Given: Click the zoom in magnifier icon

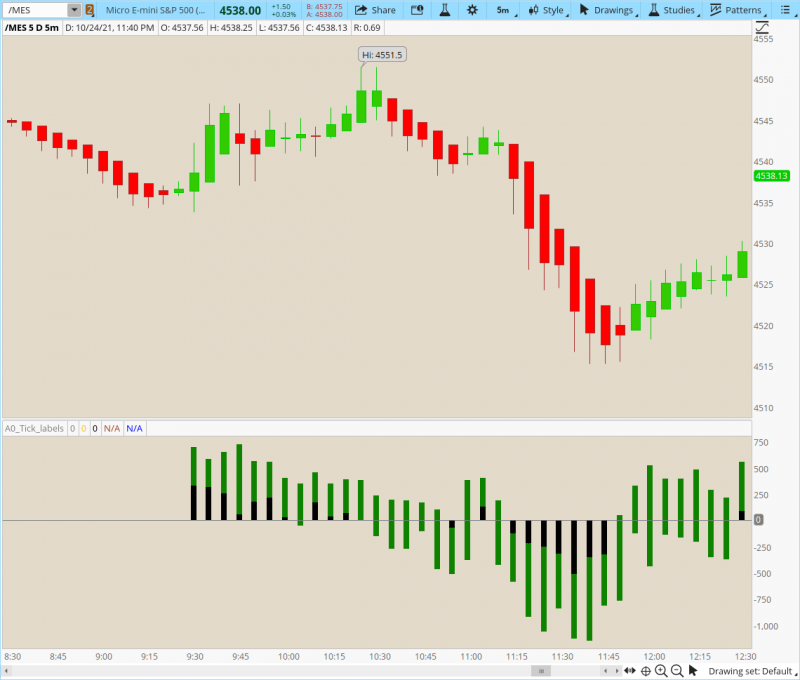Looking at the screenshot, I should coord(661,671).
